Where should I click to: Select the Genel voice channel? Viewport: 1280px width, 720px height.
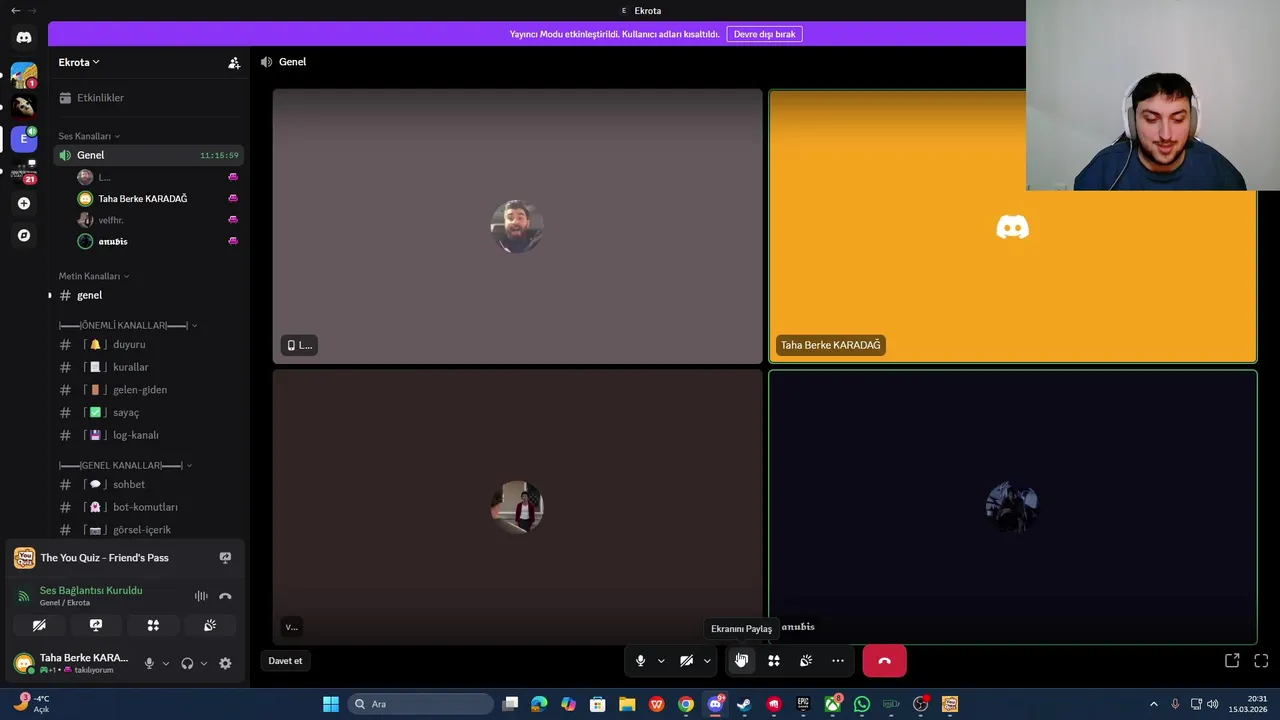coord(148,155)
